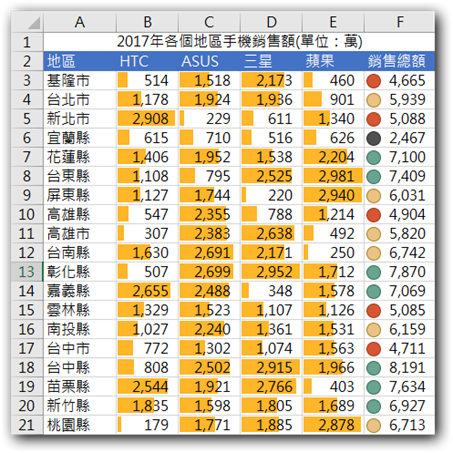Click the green circle icon beside 7,069
This screenshot has height=453, width=453.
pyautogui.click(x=374, y=291)
